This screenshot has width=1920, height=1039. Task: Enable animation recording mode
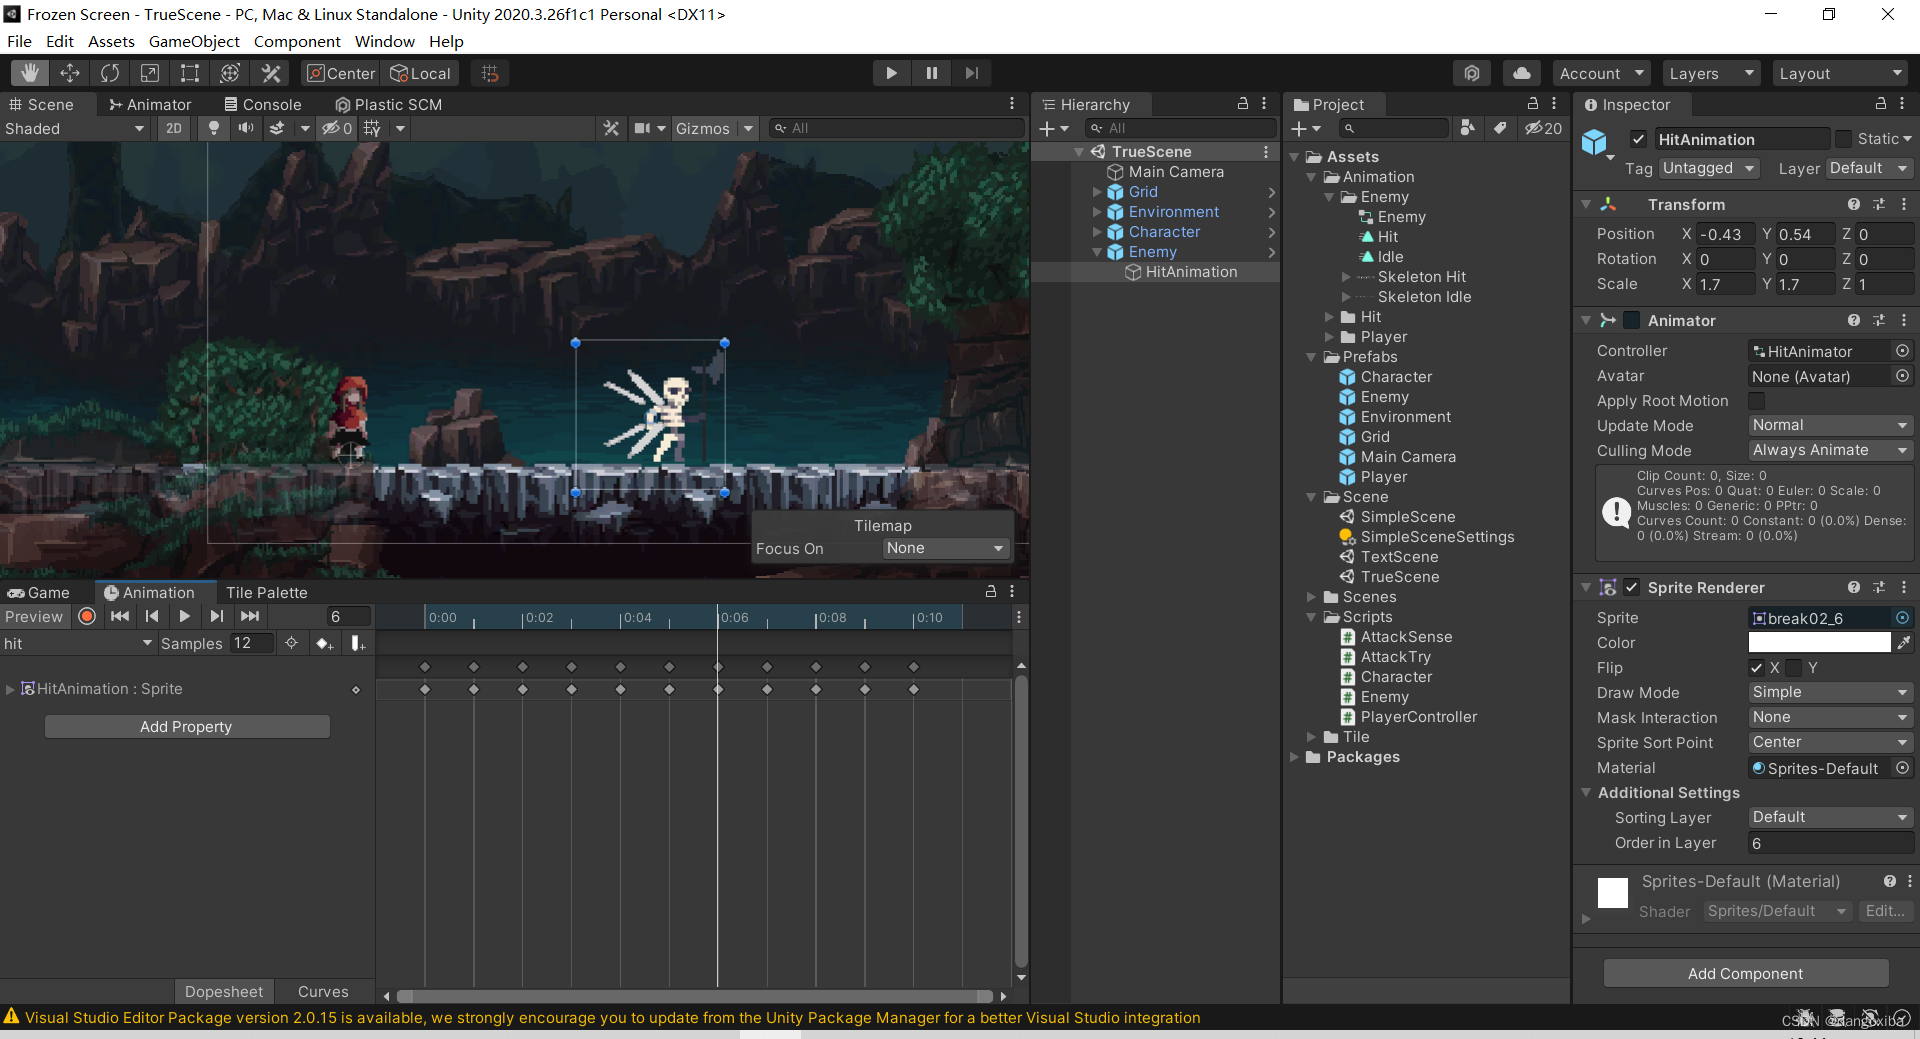pyautogui.click(x=87, y=616)
